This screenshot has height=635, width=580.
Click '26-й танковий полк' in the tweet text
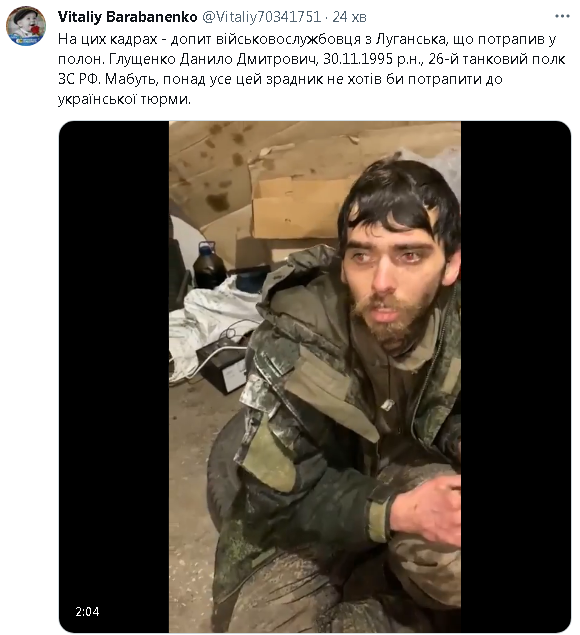(497, 59)
